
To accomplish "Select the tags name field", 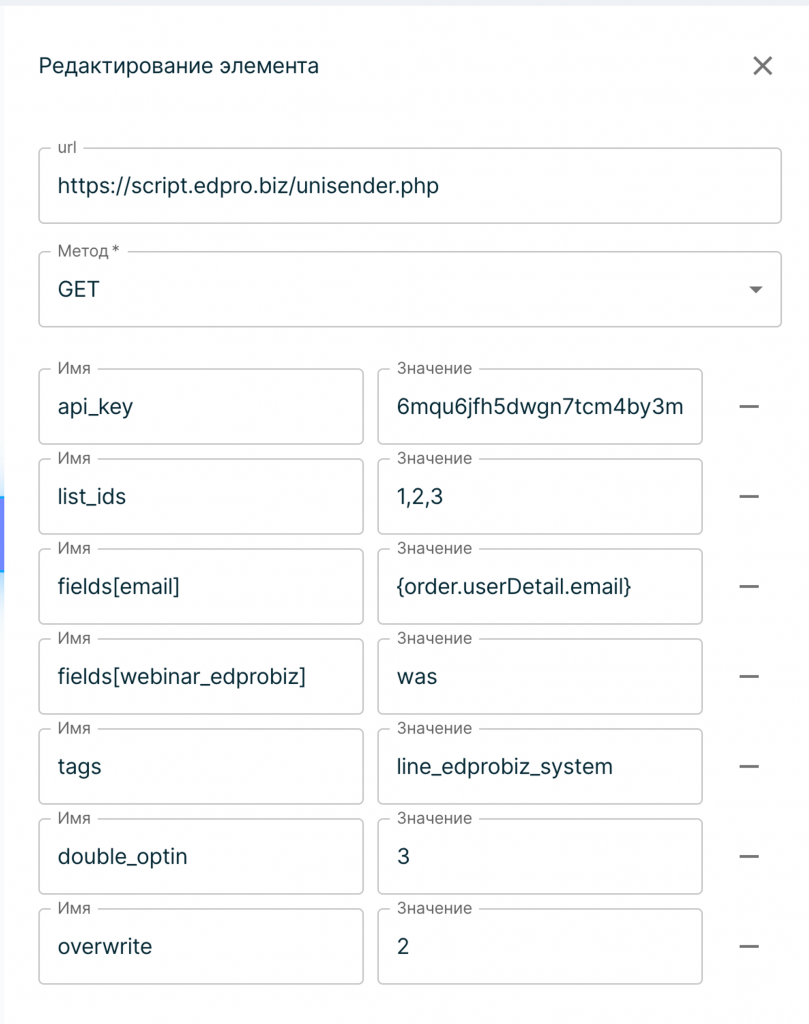I will 201,766.
